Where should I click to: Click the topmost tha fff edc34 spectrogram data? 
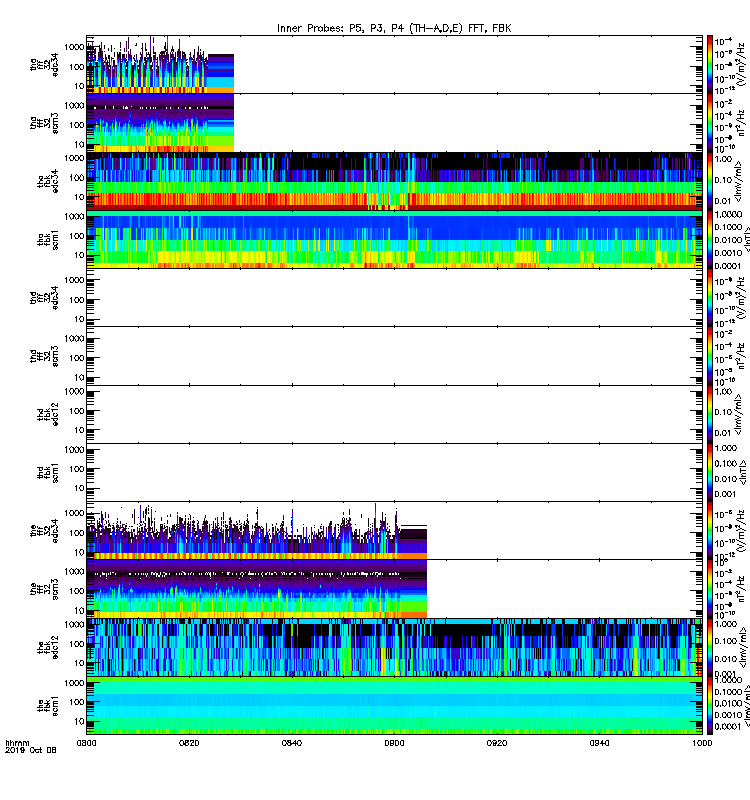(160, 64)
